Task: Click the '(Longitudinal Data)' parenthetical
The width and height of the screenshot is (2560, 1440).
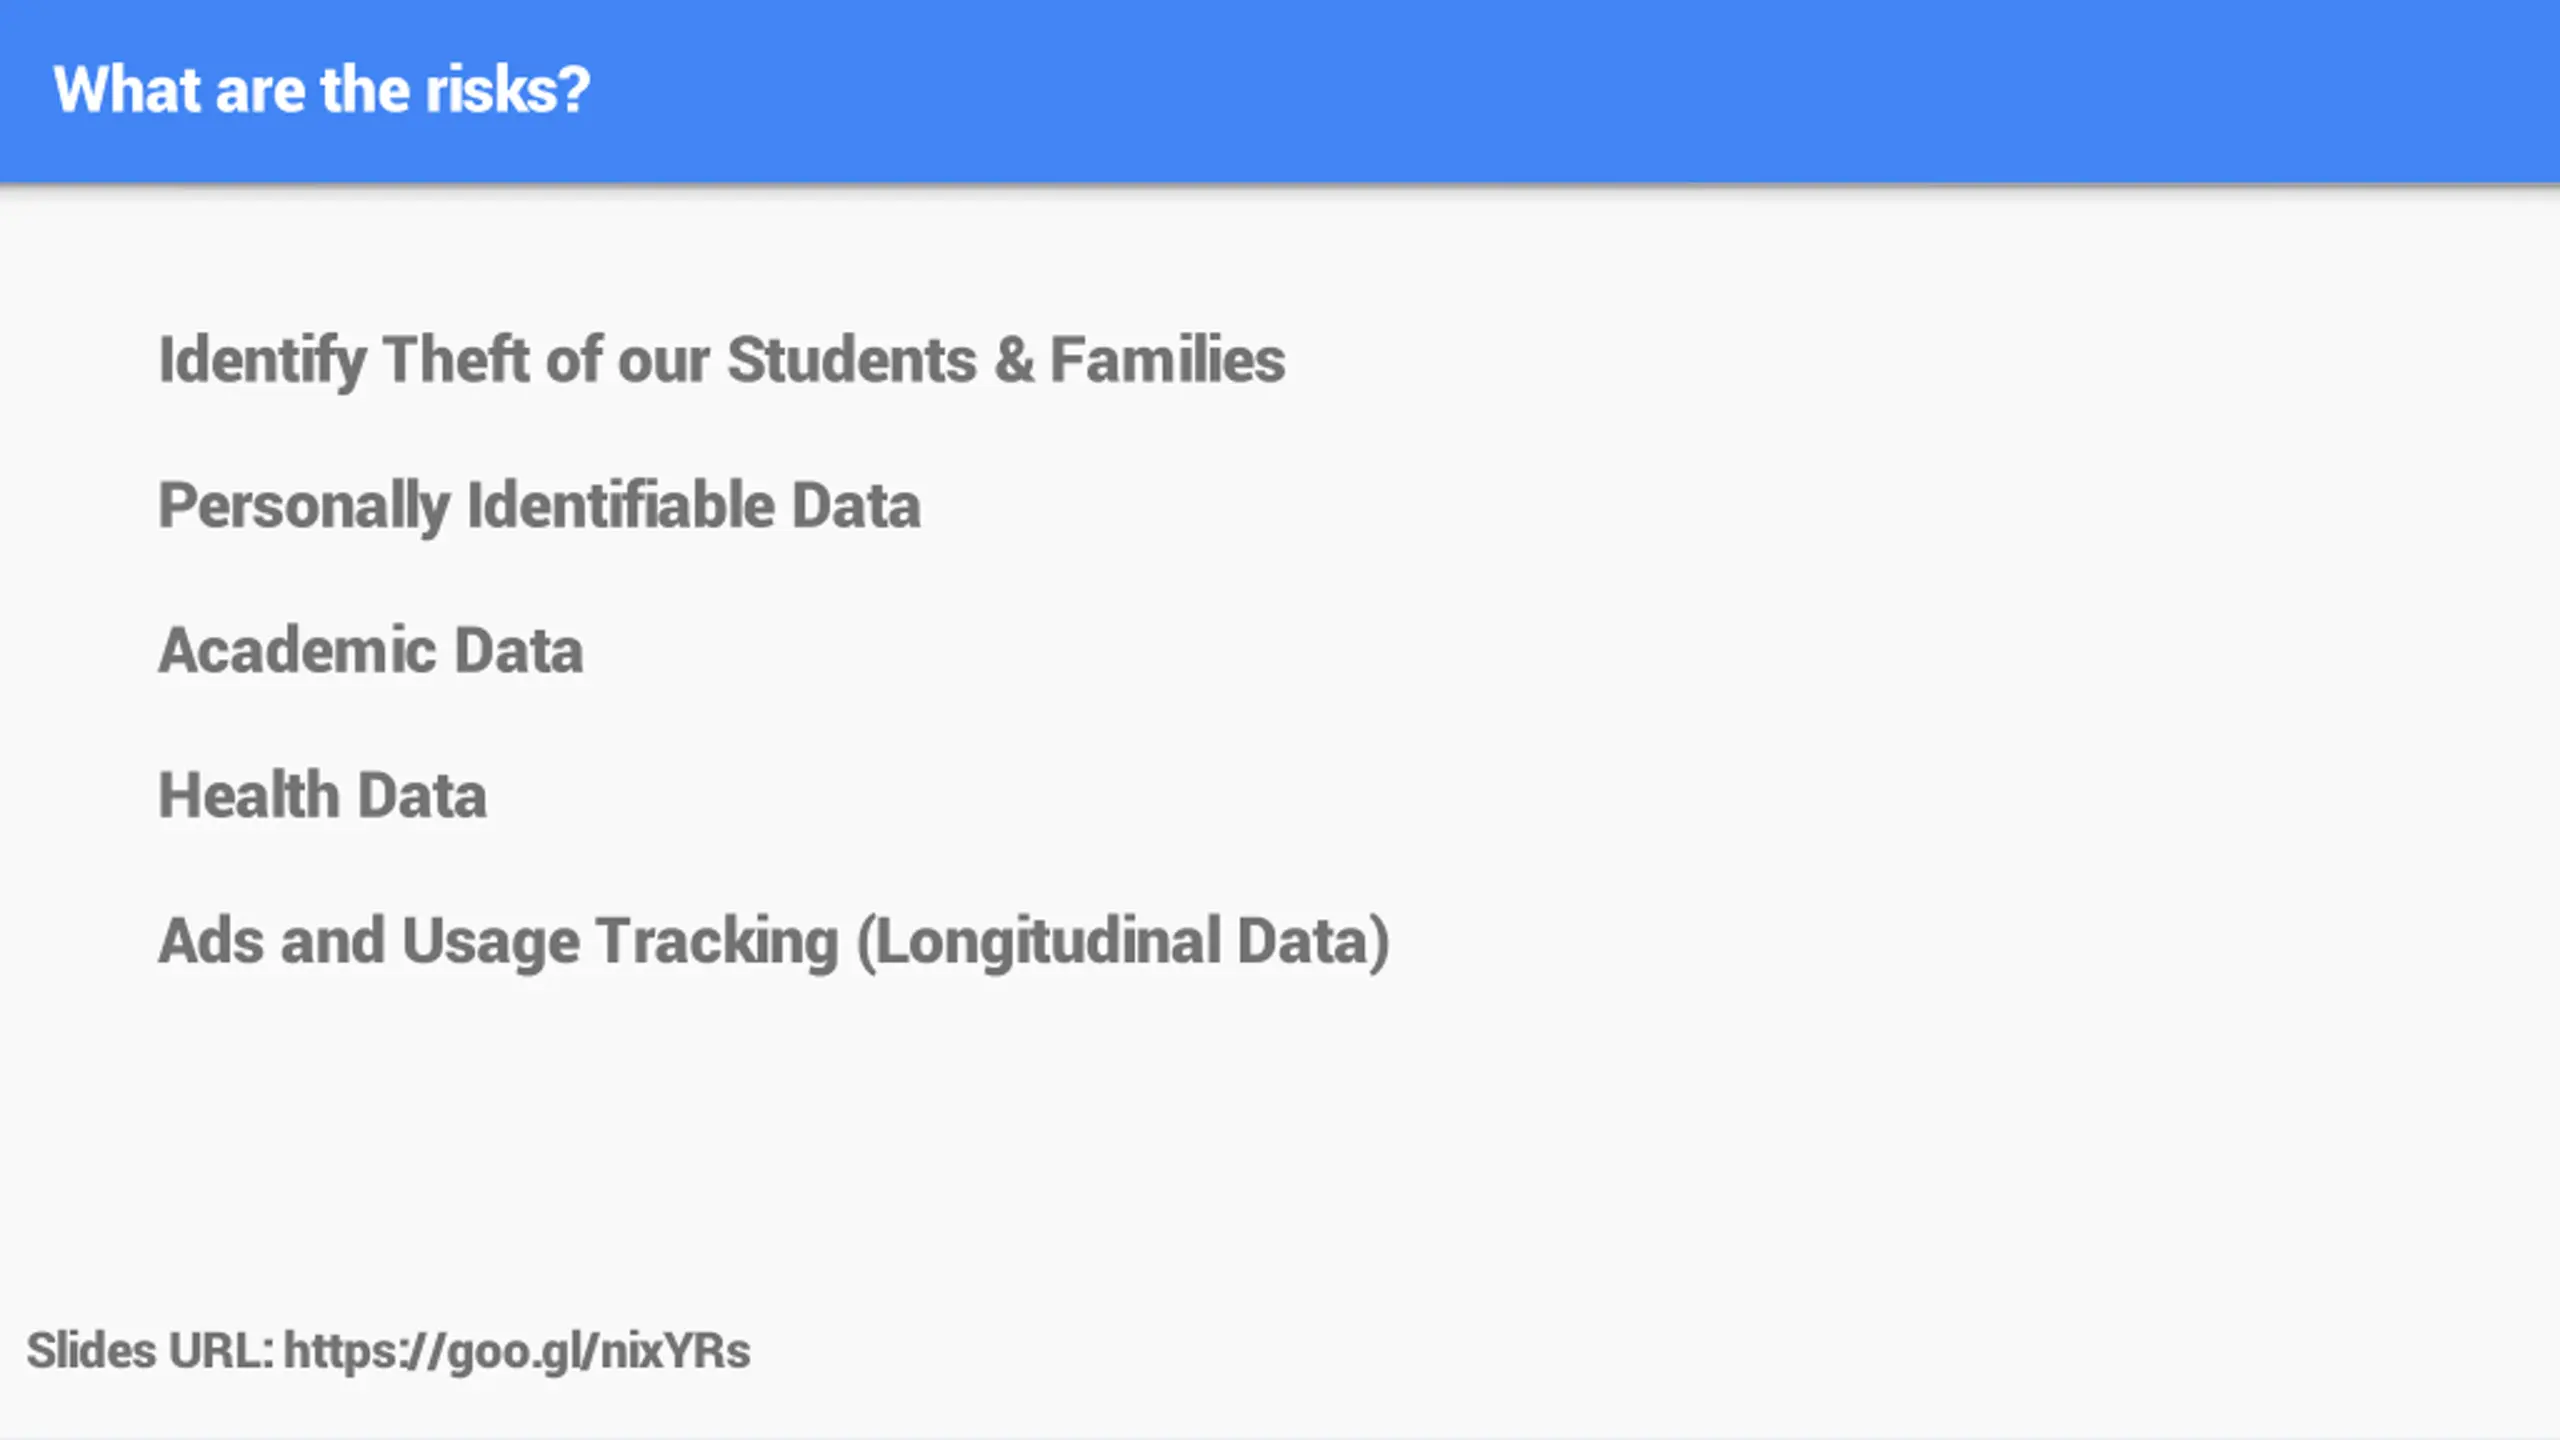Action: tap(1124, 942)
